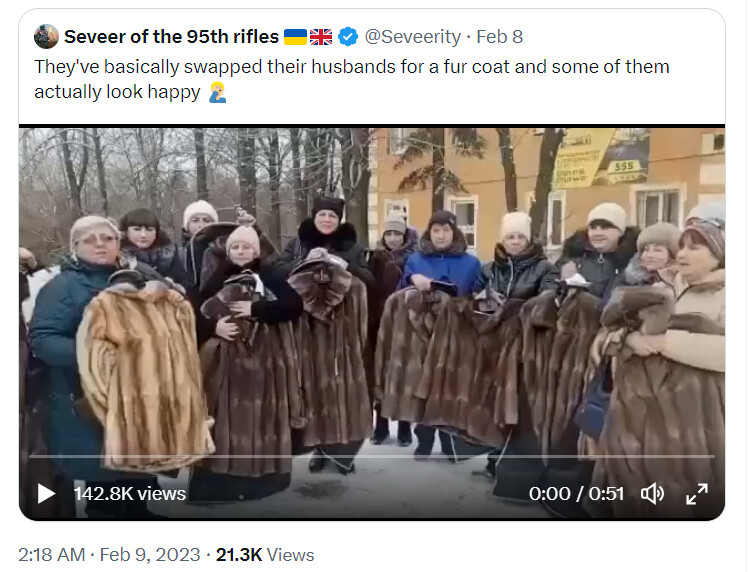749x572 pixels.
Task: Click the quoted tweet text
Action: [x=352, y=79]
